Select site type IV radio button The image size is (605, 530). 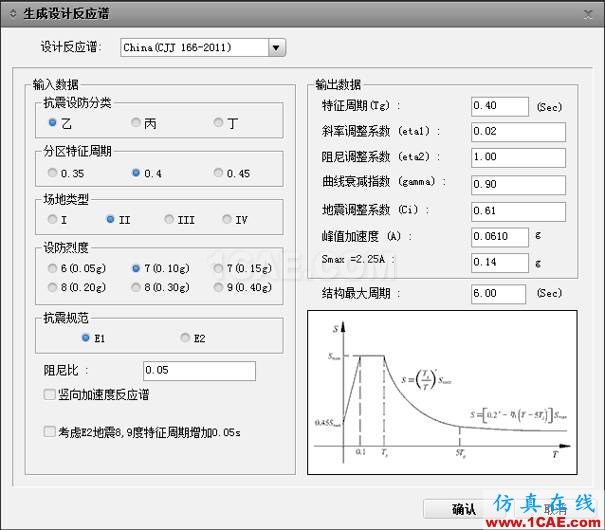227,219
